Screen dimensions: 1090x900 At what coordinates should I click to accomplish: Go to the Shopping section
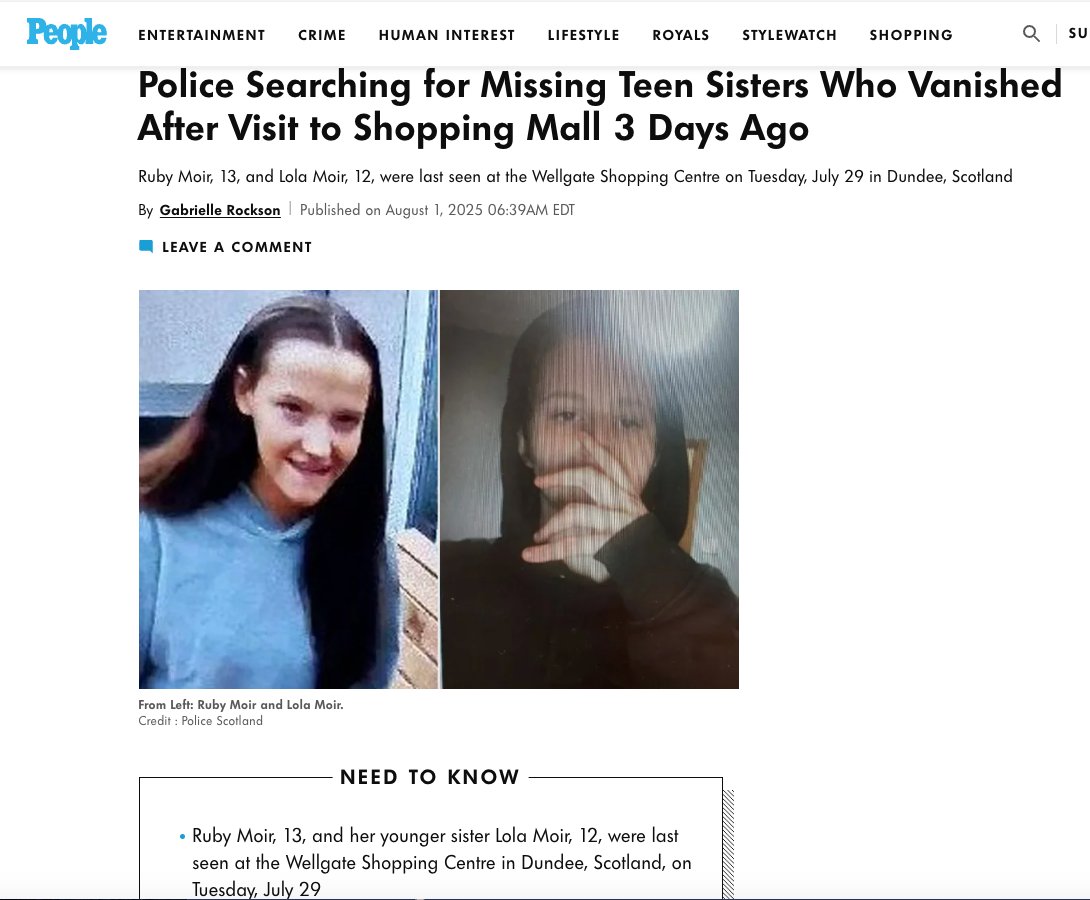click(911, 35)
